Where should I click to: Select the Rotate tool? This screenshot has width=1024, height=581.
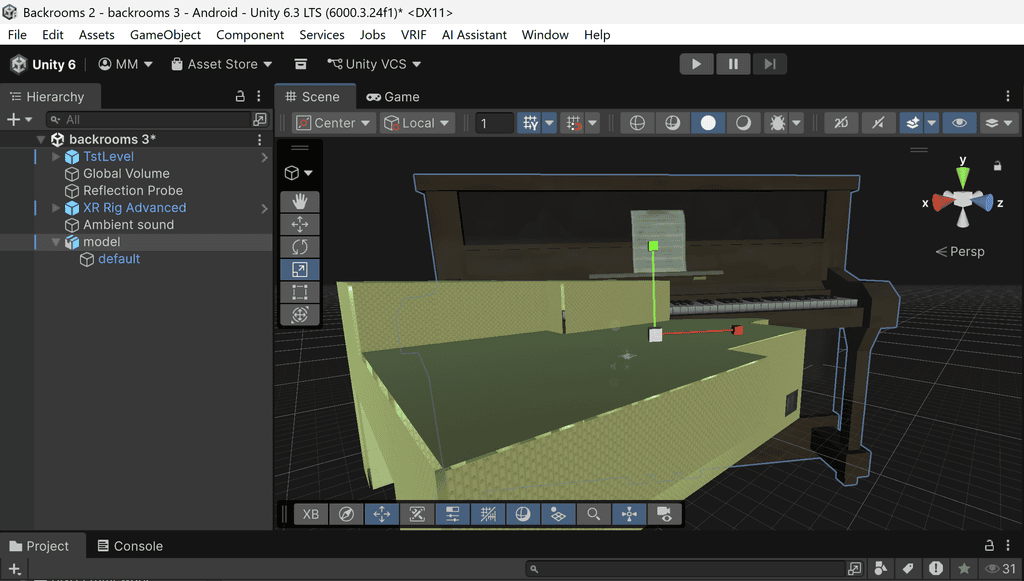(300, 247)
